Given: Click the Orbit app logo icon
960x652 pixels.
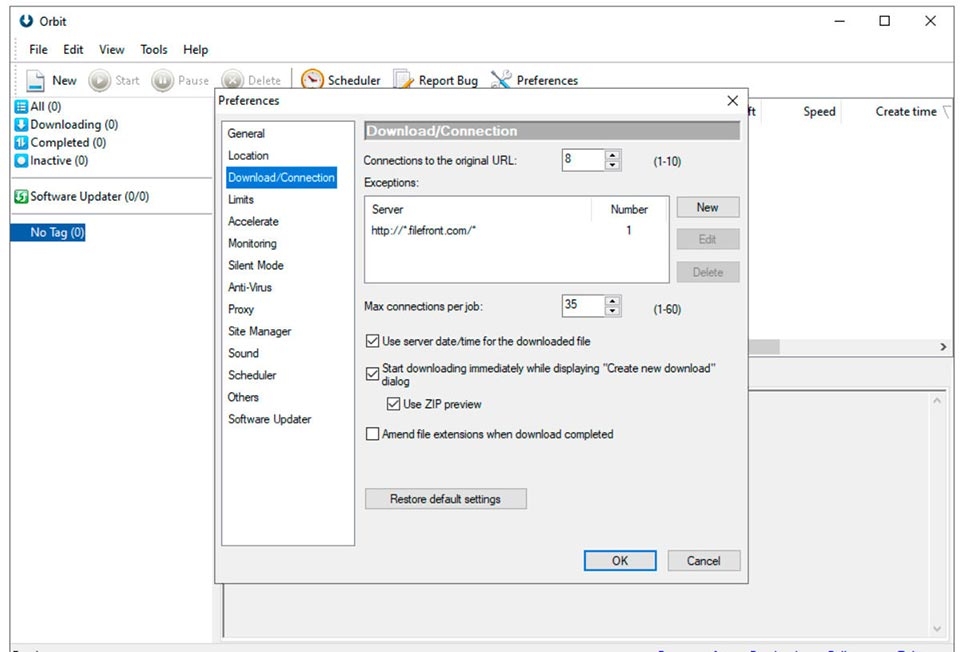Looking at the screenshot, I should (x=26, y=21).
